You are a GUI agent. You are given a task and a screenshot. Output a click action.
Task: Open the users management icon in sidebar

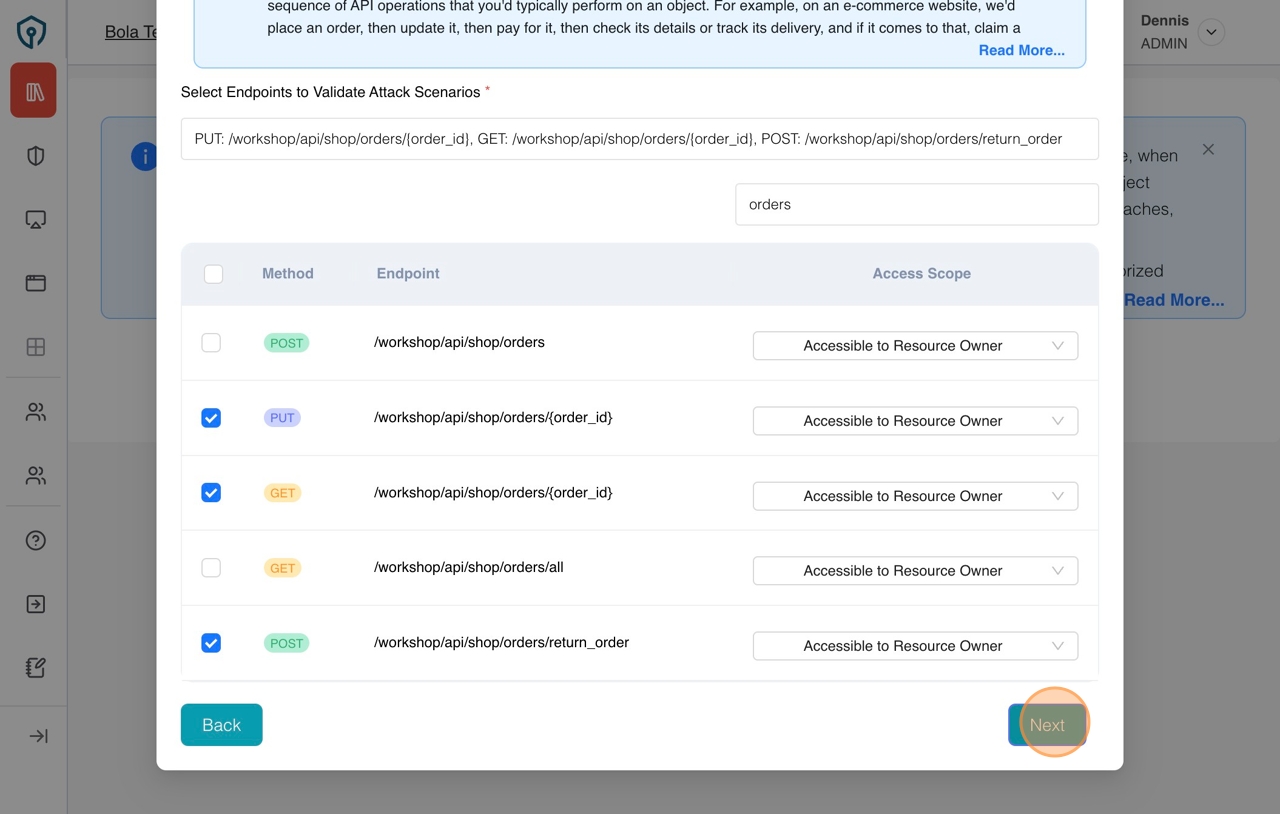(x=33, y=411)
